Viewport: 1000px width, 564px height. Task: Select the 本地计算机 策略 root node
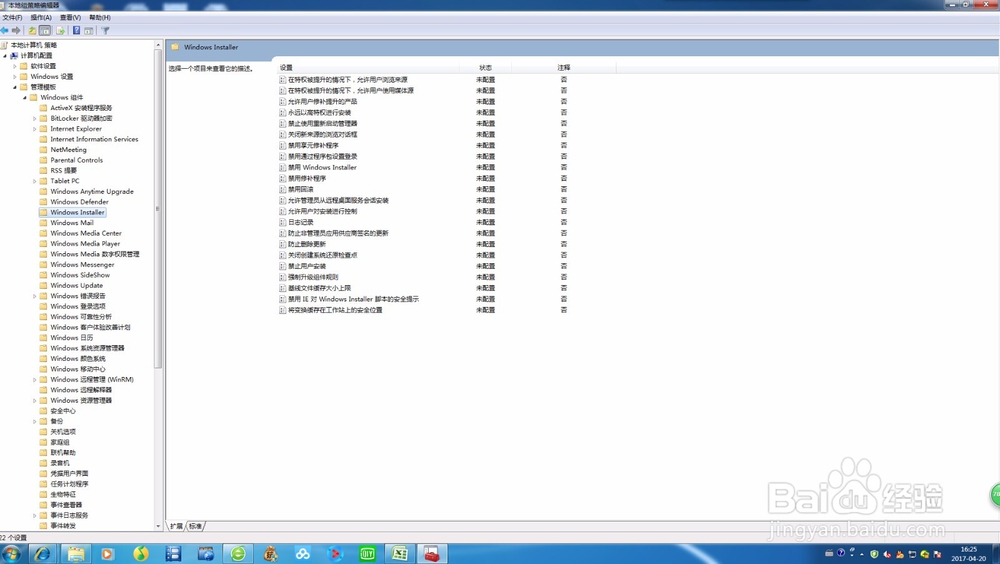click(x=34, y=45)
